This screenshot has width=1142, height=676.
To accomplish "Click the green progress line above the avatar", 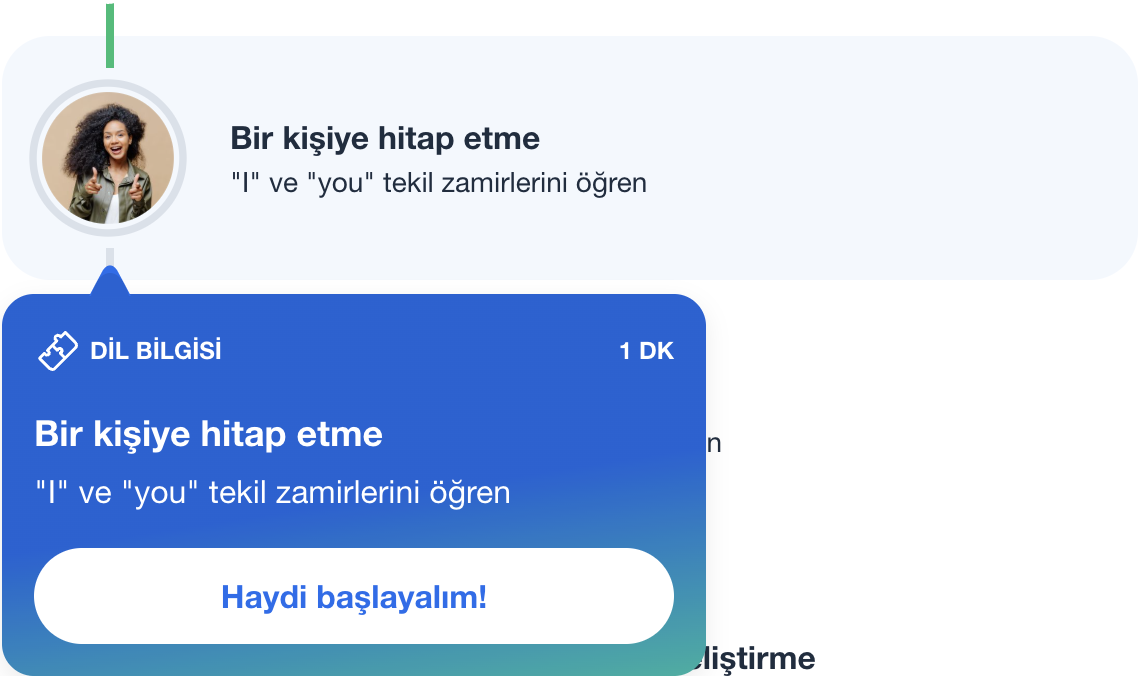I will [110, 36].
